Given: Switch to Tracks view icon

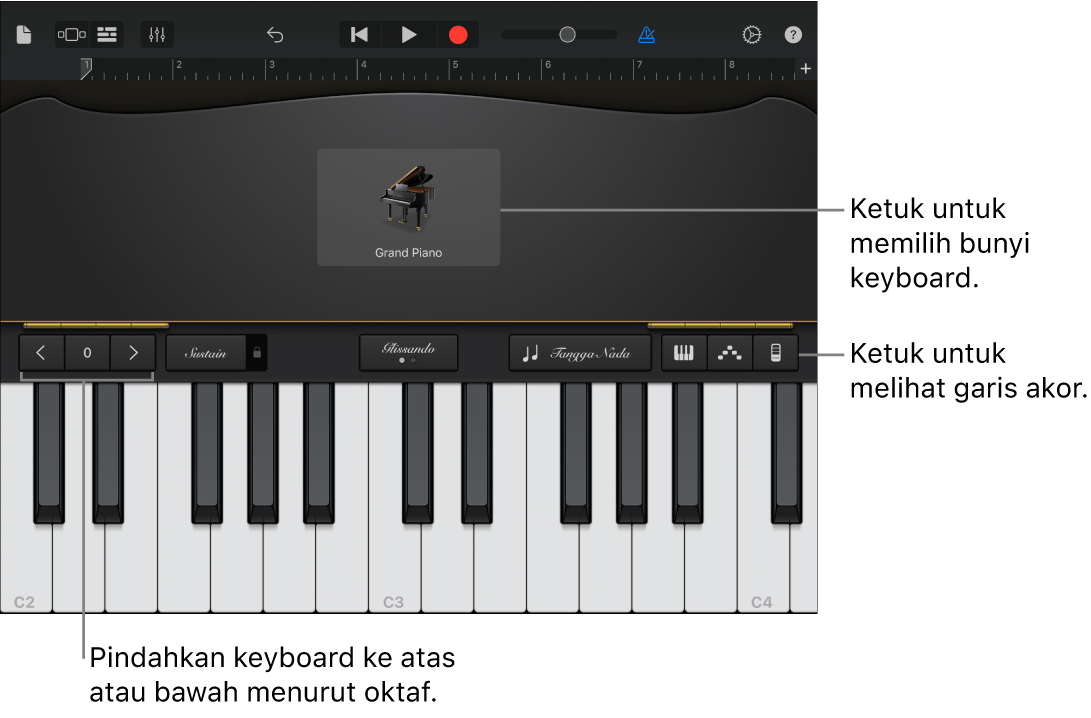Looking at the screenshot, I should (x=106, y=34).
